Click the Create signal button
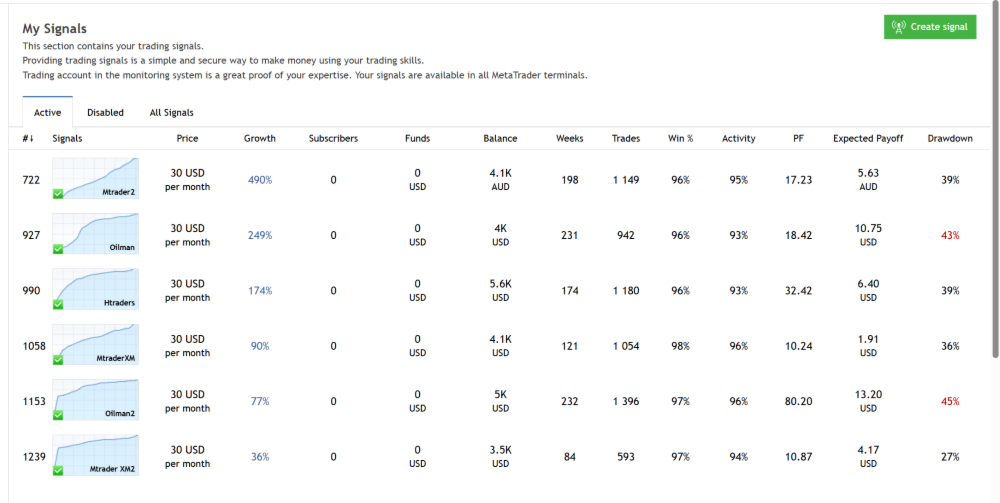1000x503 pixels. pos(930,27)
